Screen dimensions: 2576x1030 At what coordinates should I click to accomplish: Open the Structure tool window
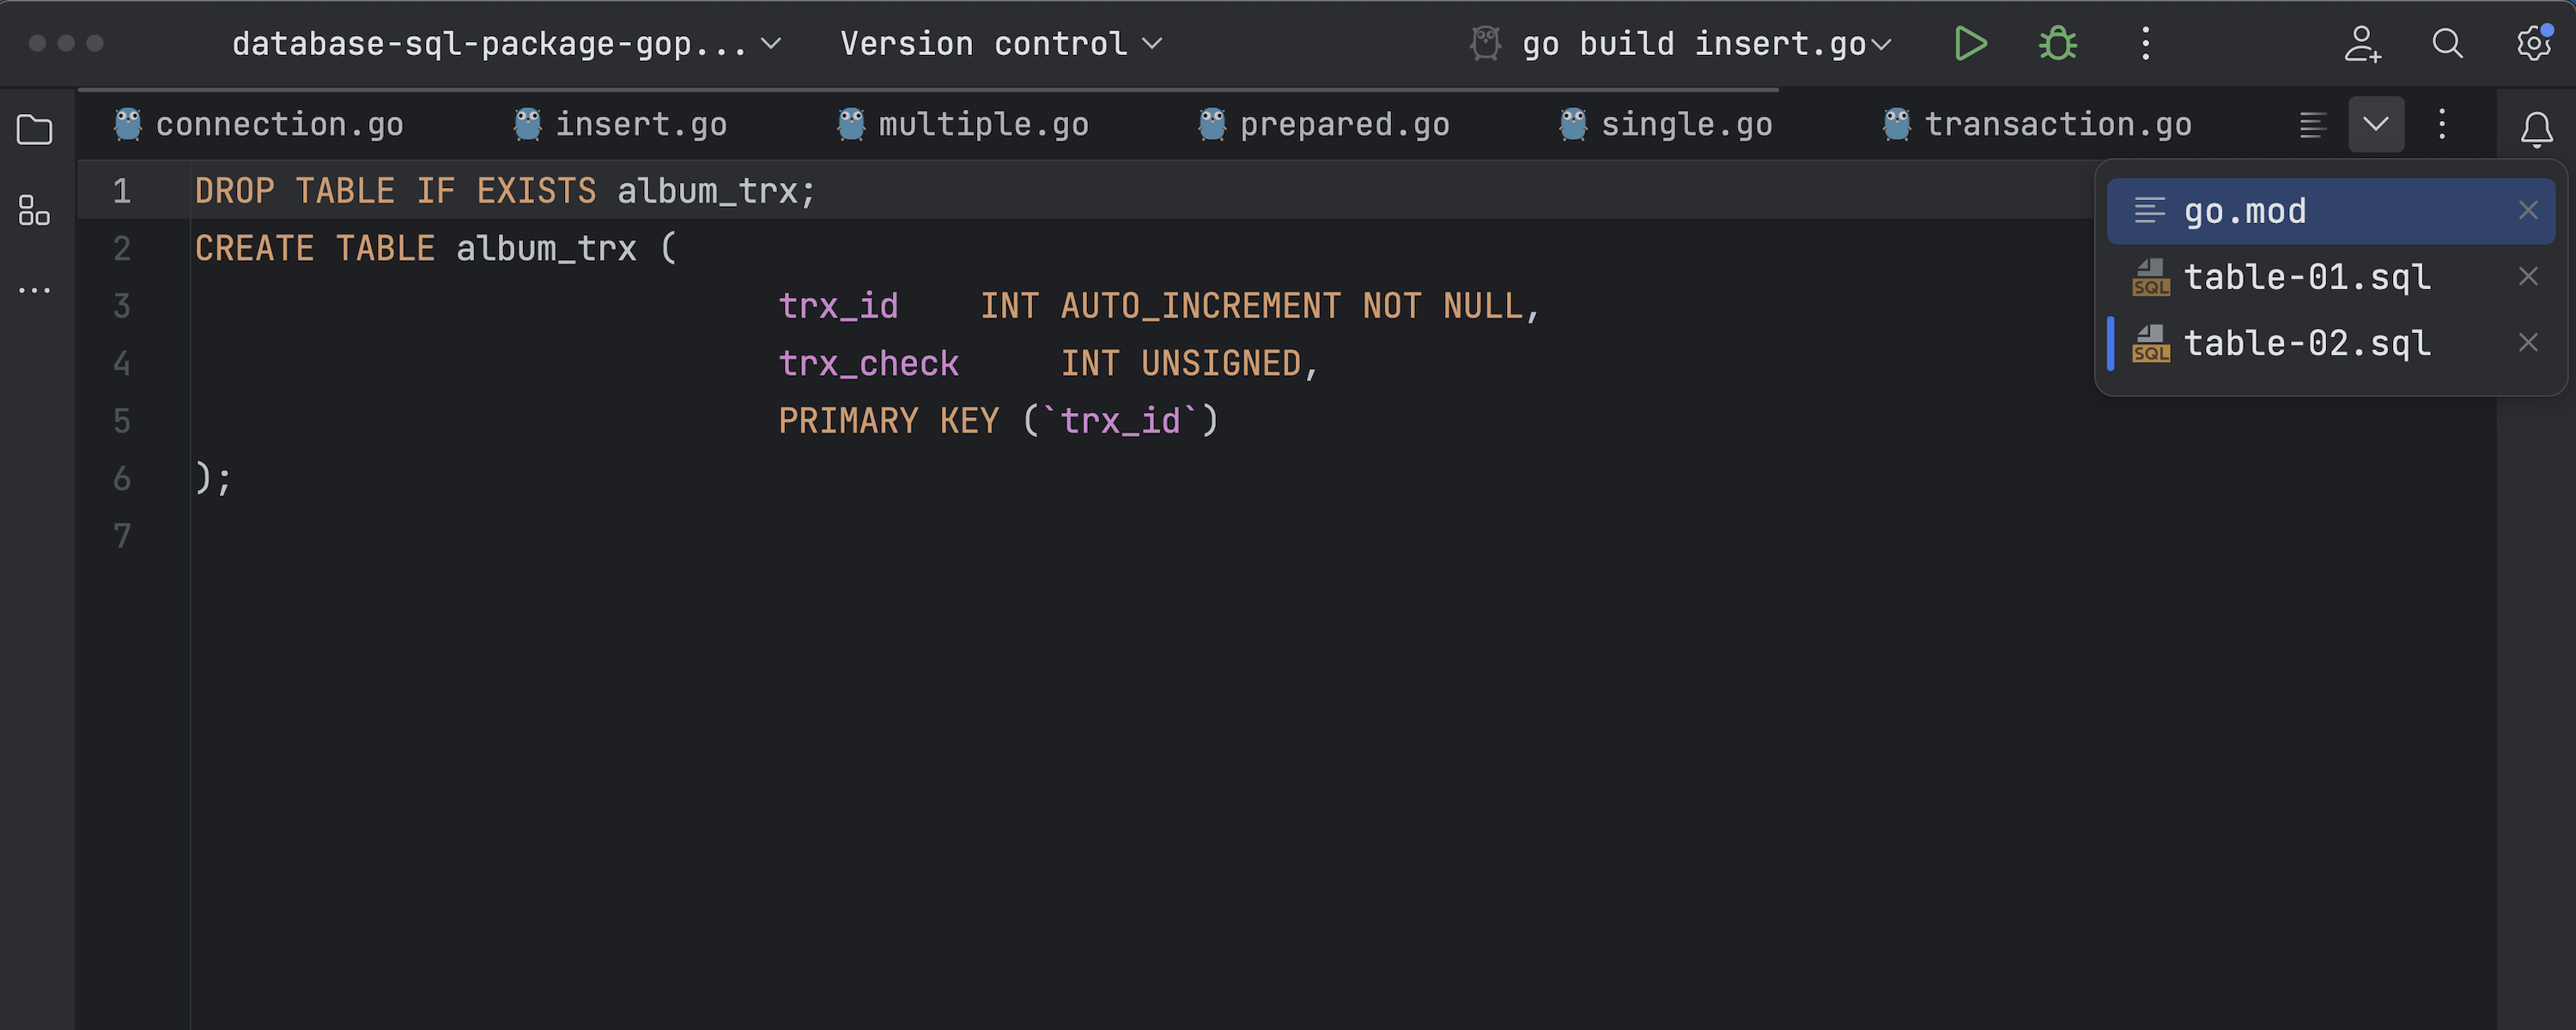[35, 210]
